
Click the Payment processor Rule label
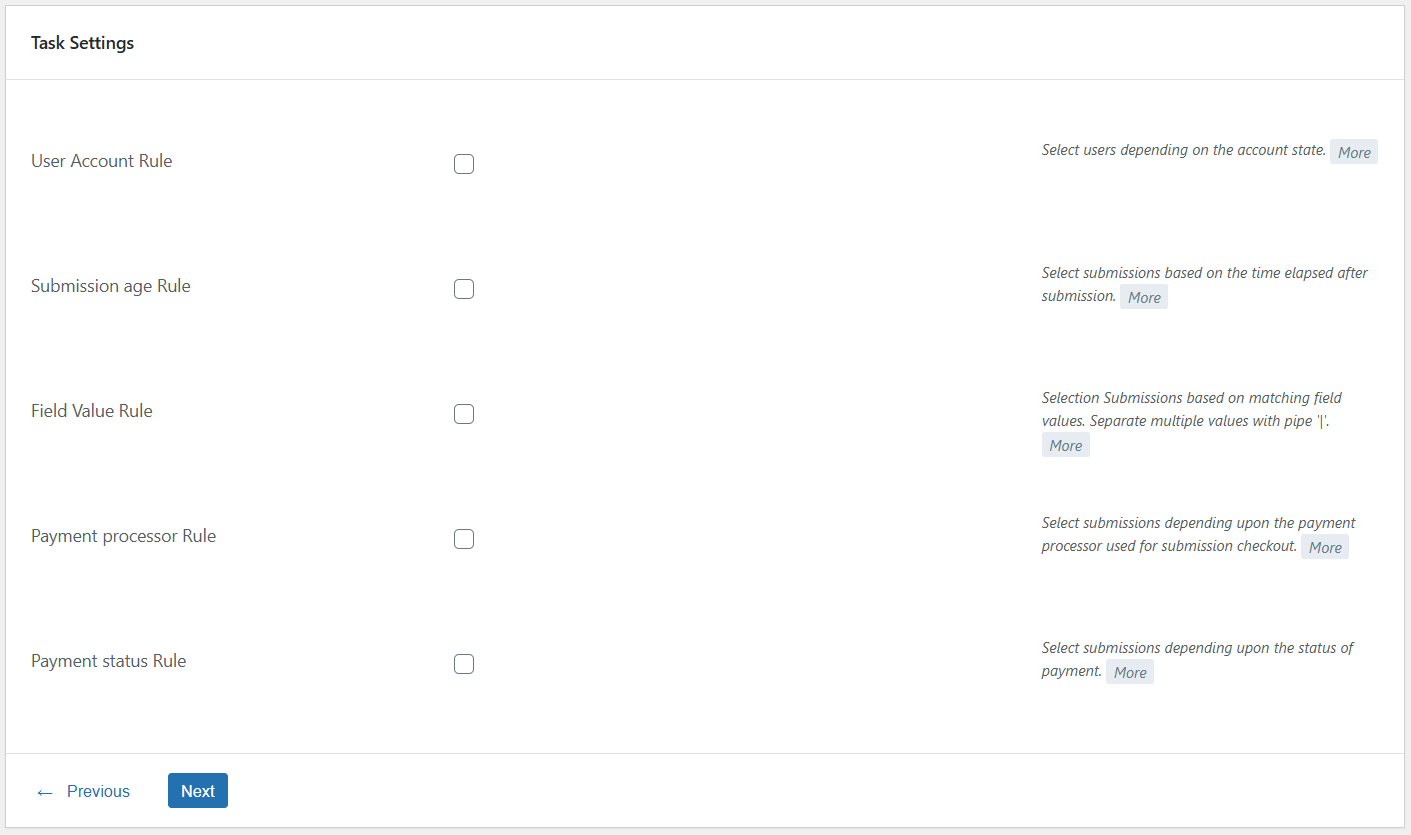point(123,536)
